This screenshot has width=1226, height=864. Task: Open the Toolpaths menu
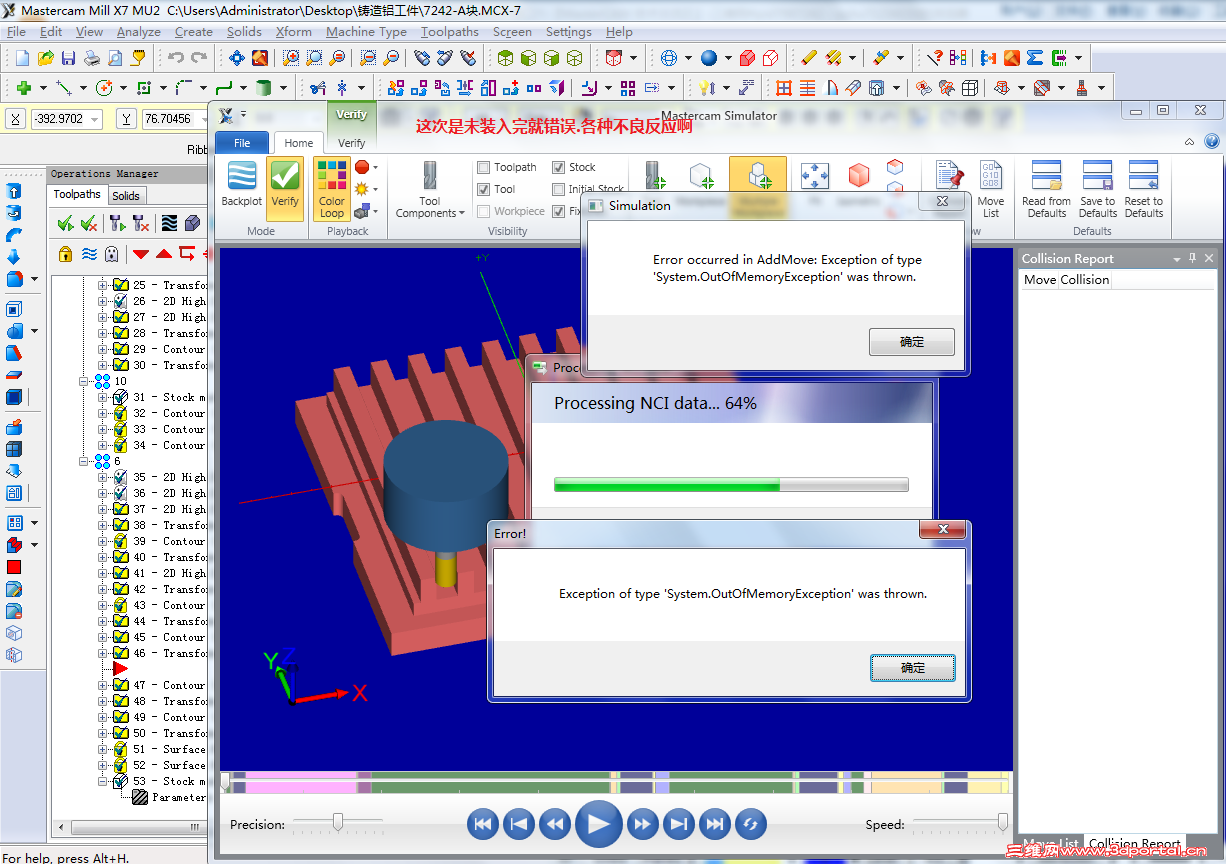[449, 32]
